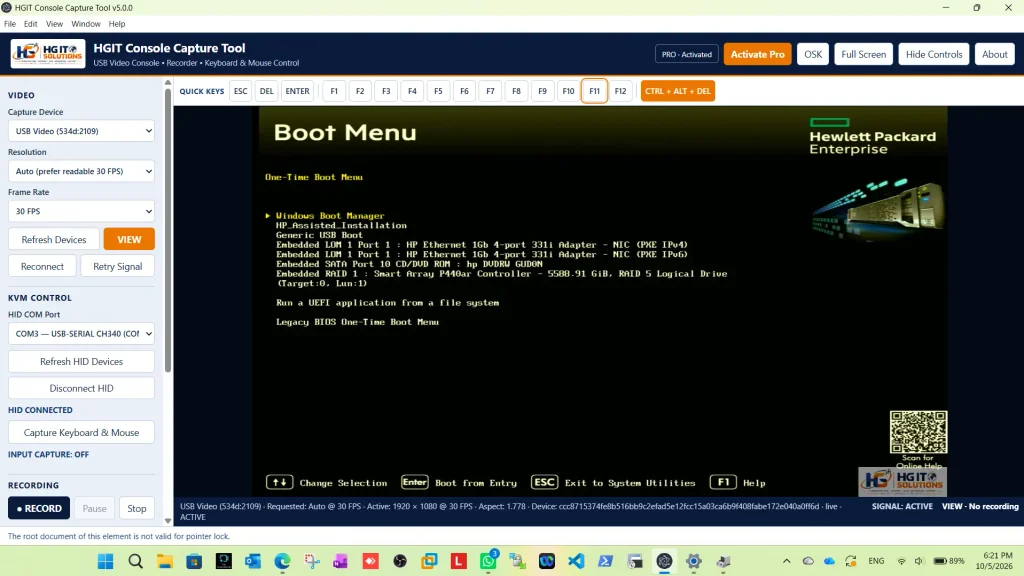Send F10 quick key
The height and width of the screenshot is (576, 1024).
[568, 91]
